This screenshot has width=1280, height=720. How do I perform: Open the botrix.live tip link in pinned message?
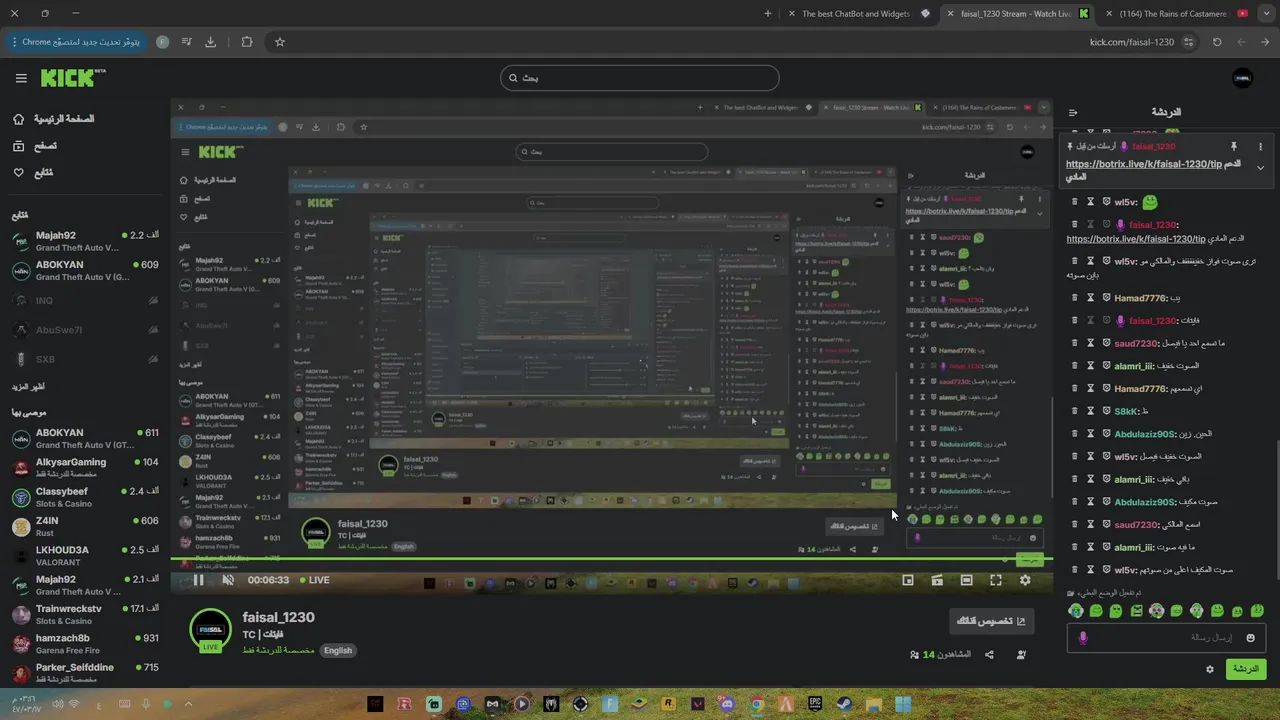coord(1144,163)
